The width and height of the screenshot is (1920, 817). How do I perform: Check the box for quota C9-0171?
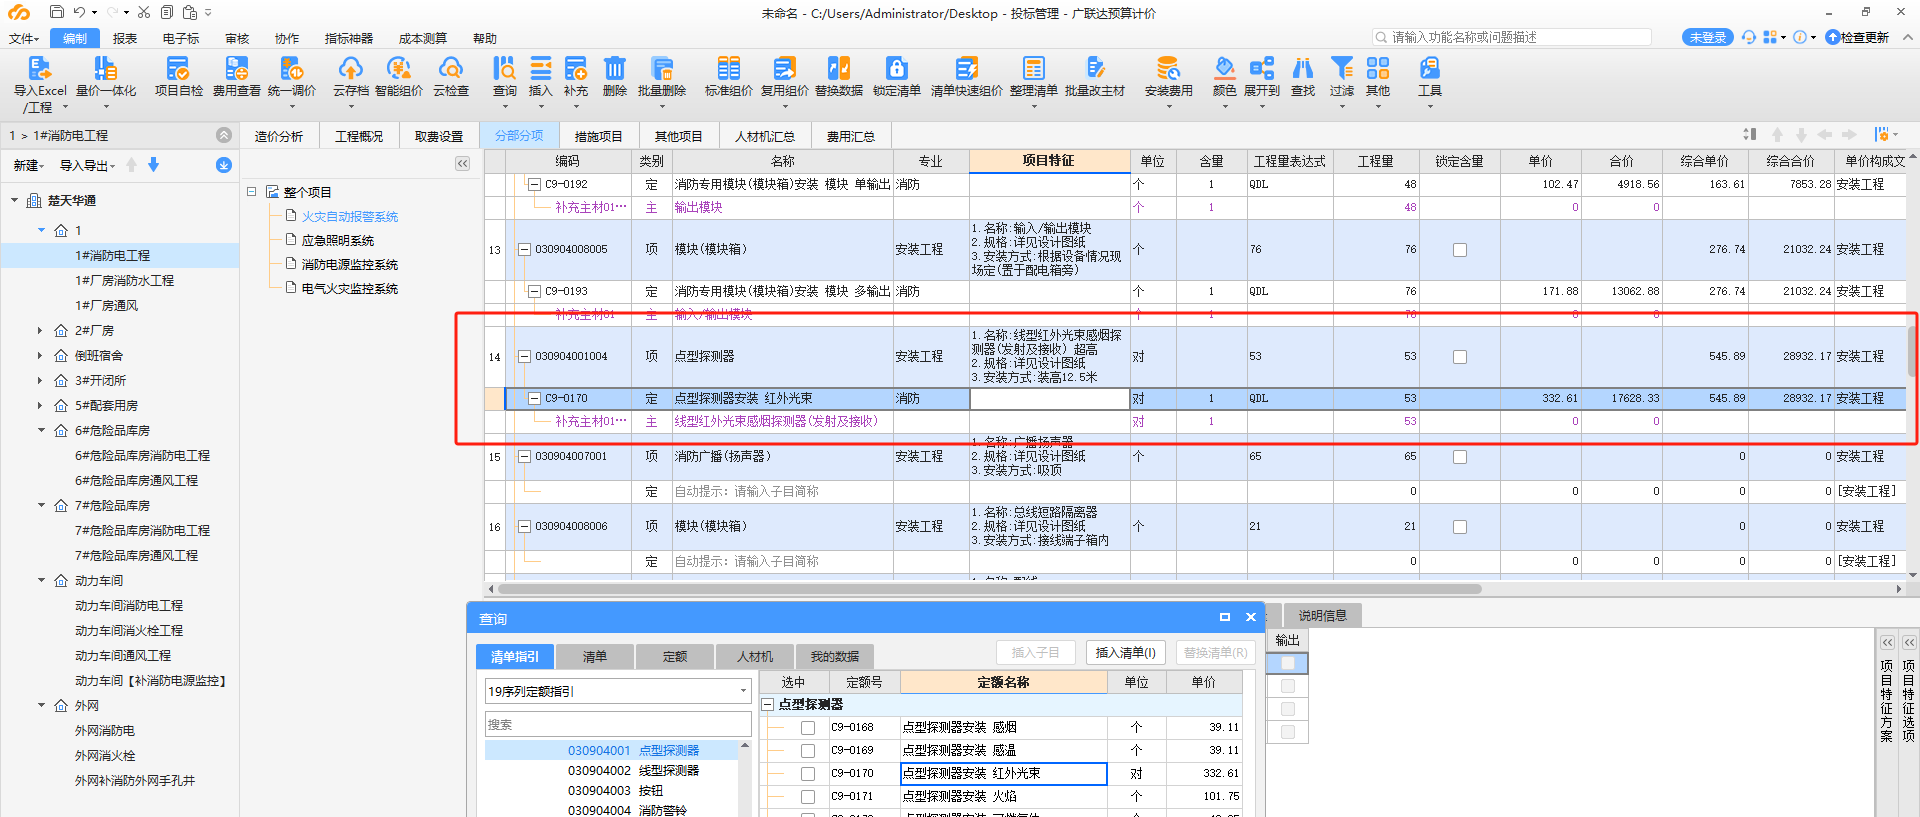pos(808,797)
